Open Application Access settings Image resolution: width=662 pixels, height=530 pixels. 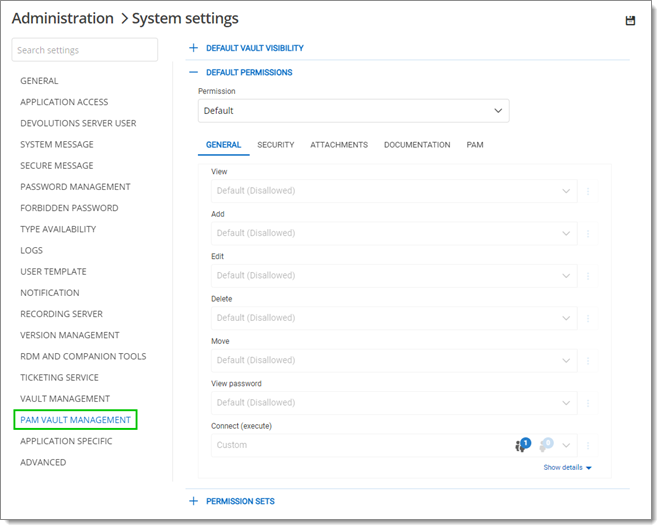[64, 102]
